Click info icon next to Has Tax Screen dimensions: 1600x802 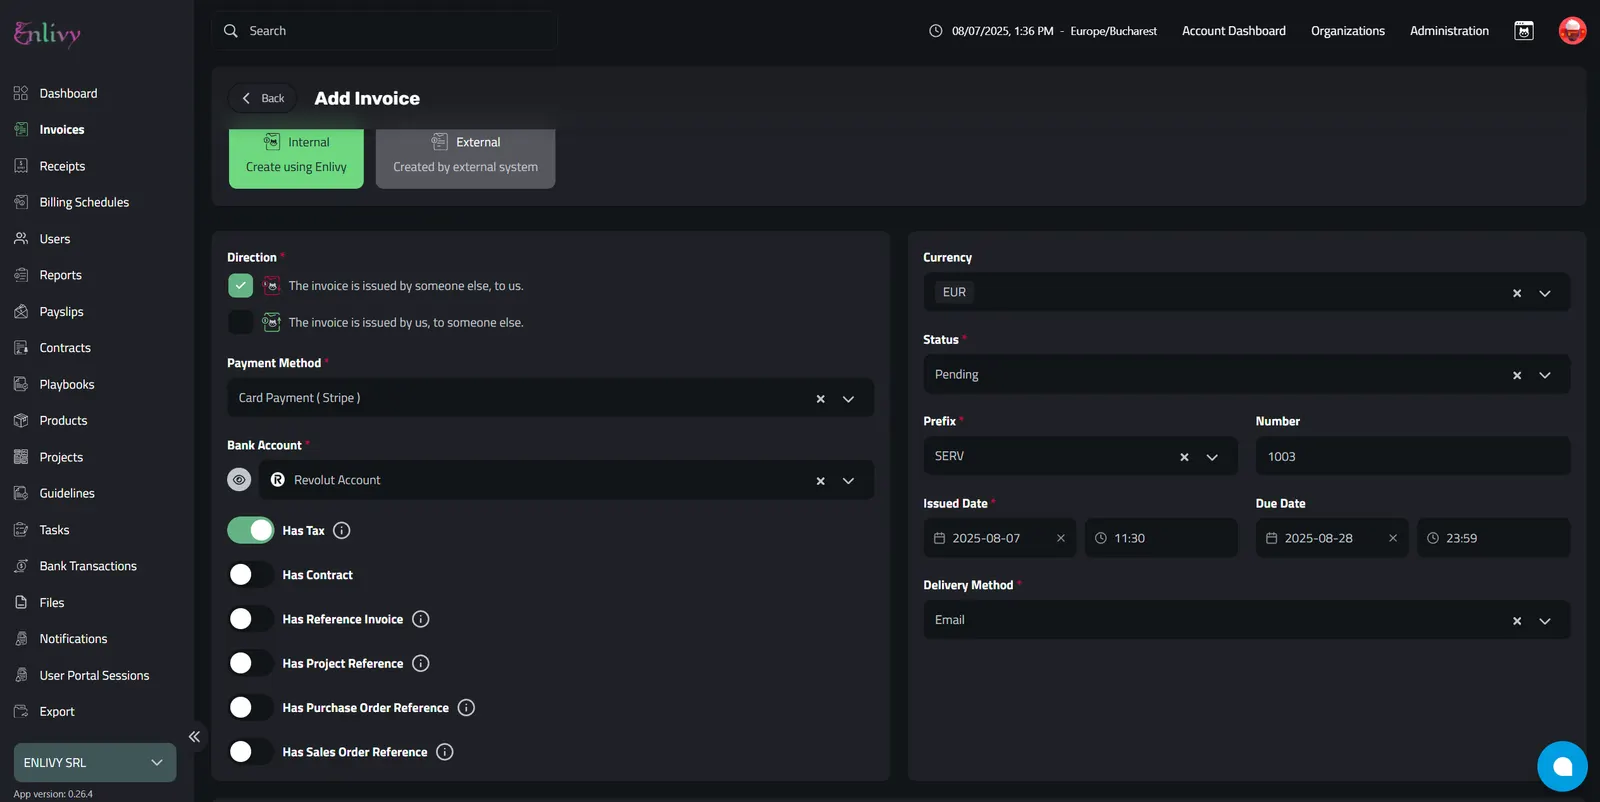coord(342,531)
